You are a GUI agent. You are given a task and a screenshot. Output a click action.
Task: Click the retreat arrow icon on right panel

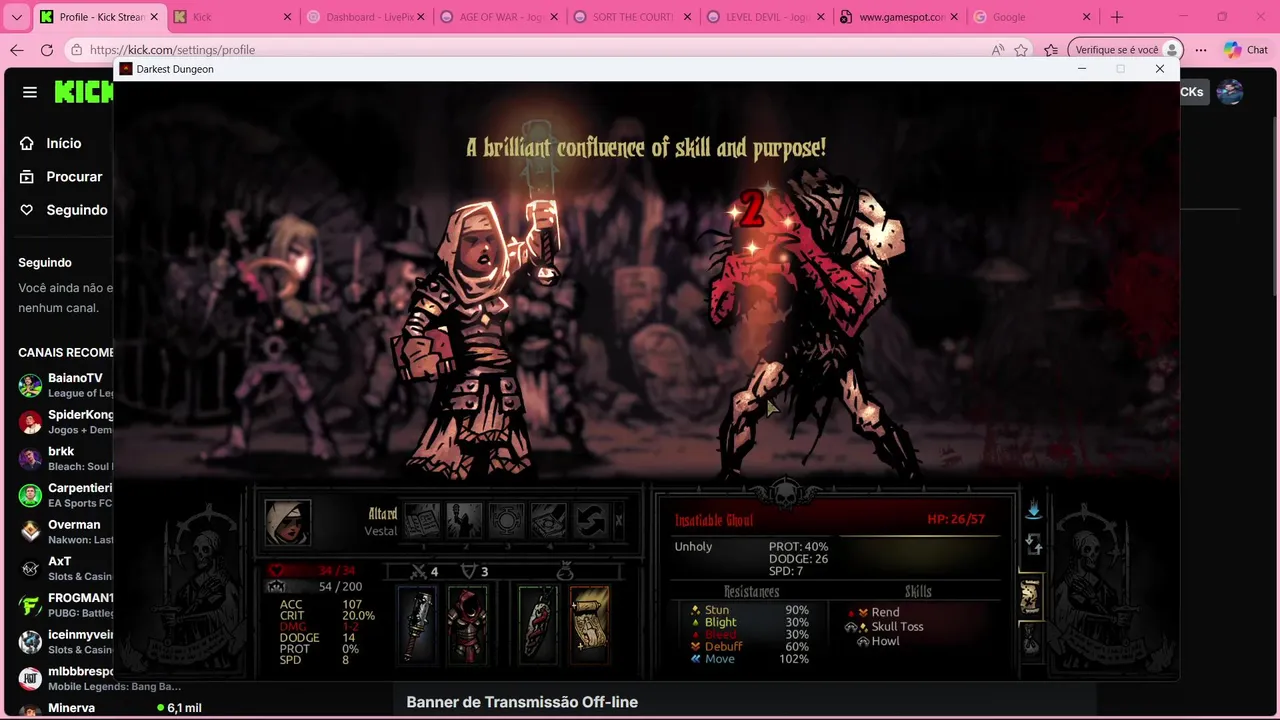(1033, 545)
